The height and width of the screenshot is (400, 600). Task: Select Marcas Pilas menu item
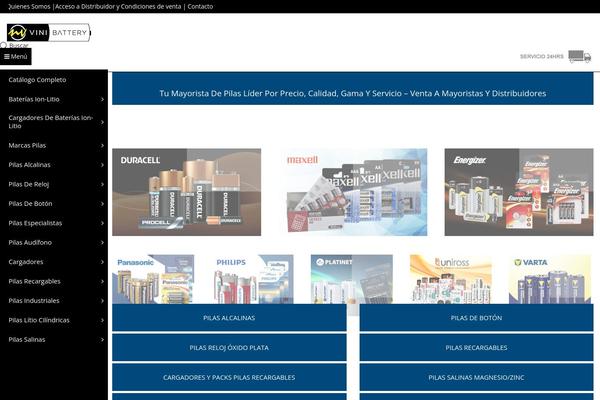(27, 145)
